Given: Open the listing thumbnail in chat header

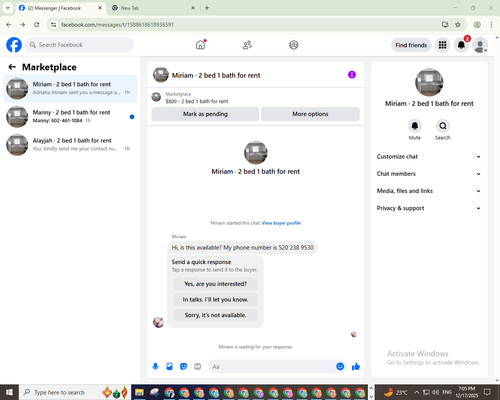Looking at the screenshot, I should point(161,75).
